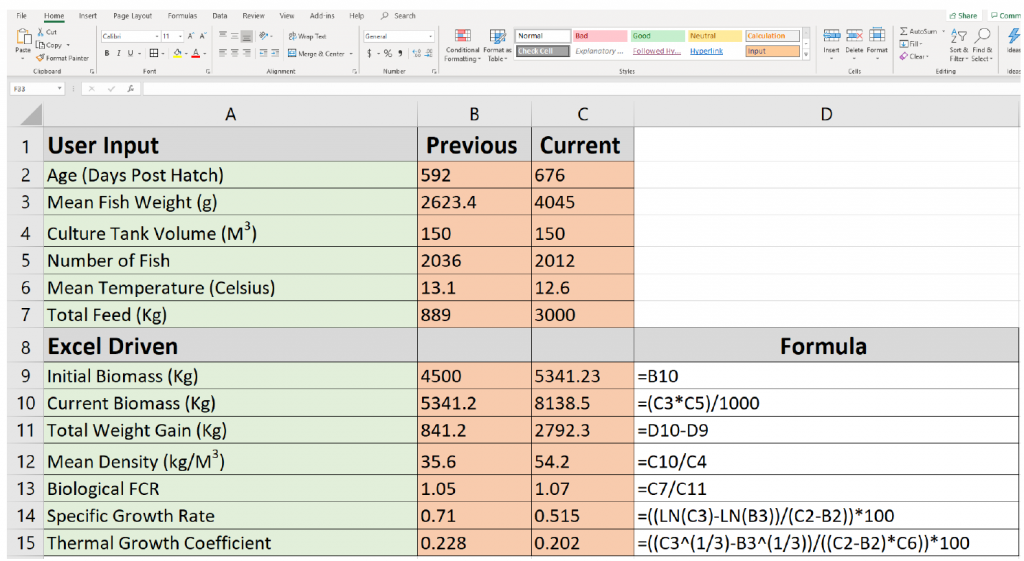Open Sort & Filter
The width and height of the screenshot is (1024, 561).
(x=959, y=44)
